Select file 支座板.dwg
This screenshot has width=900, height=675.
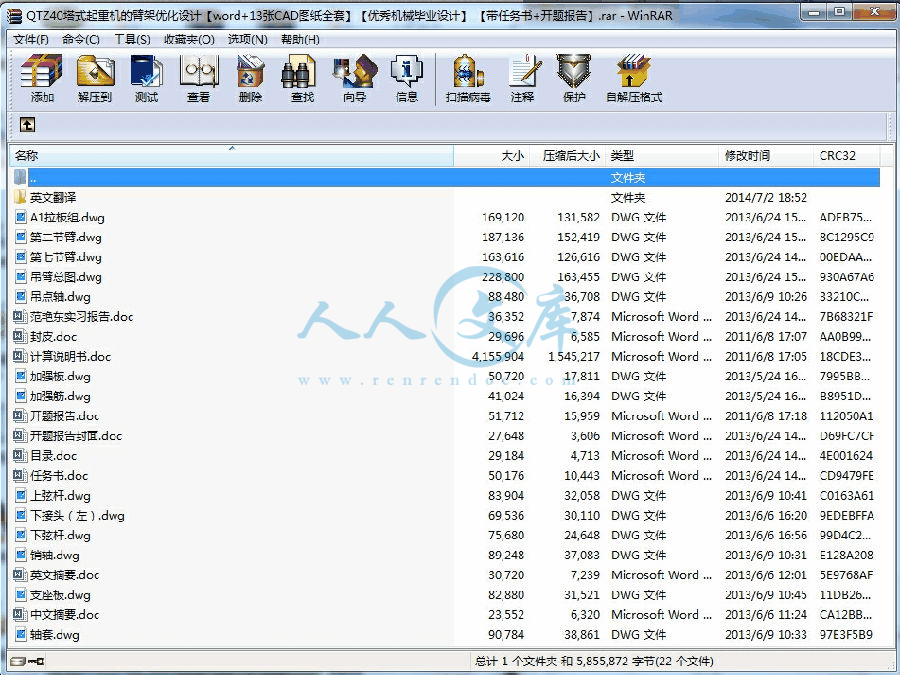pos(60,595)
